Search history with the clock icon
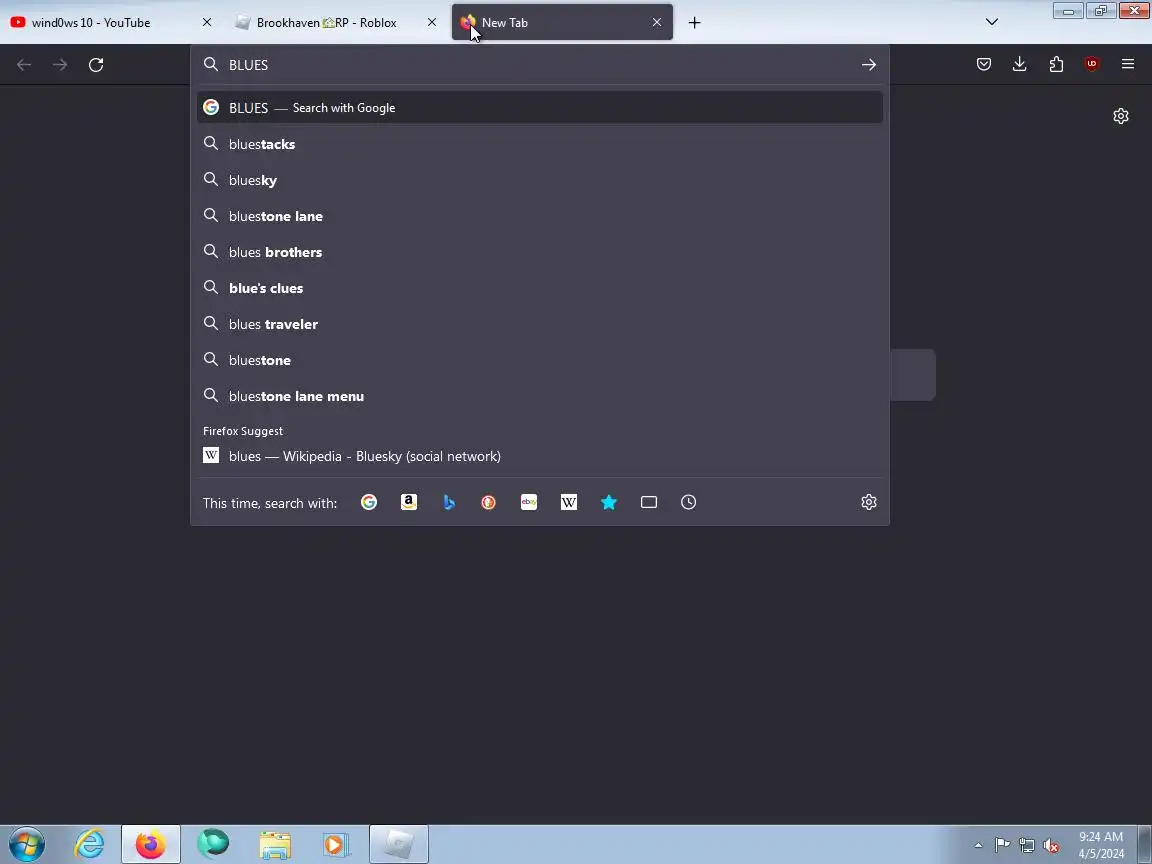Viewport: 1152px width, 864px height. [688, 502]
